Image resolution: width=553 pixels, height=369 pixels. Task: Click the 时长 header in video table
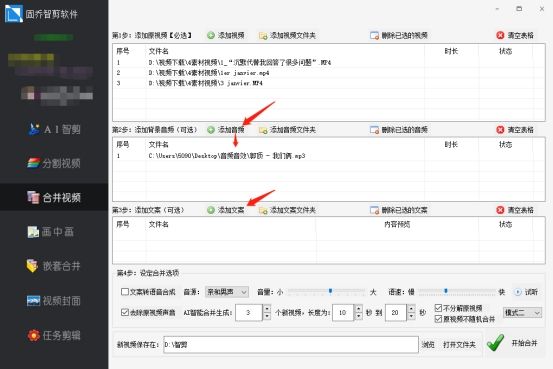pyautogui.click(x=451, y=51)
